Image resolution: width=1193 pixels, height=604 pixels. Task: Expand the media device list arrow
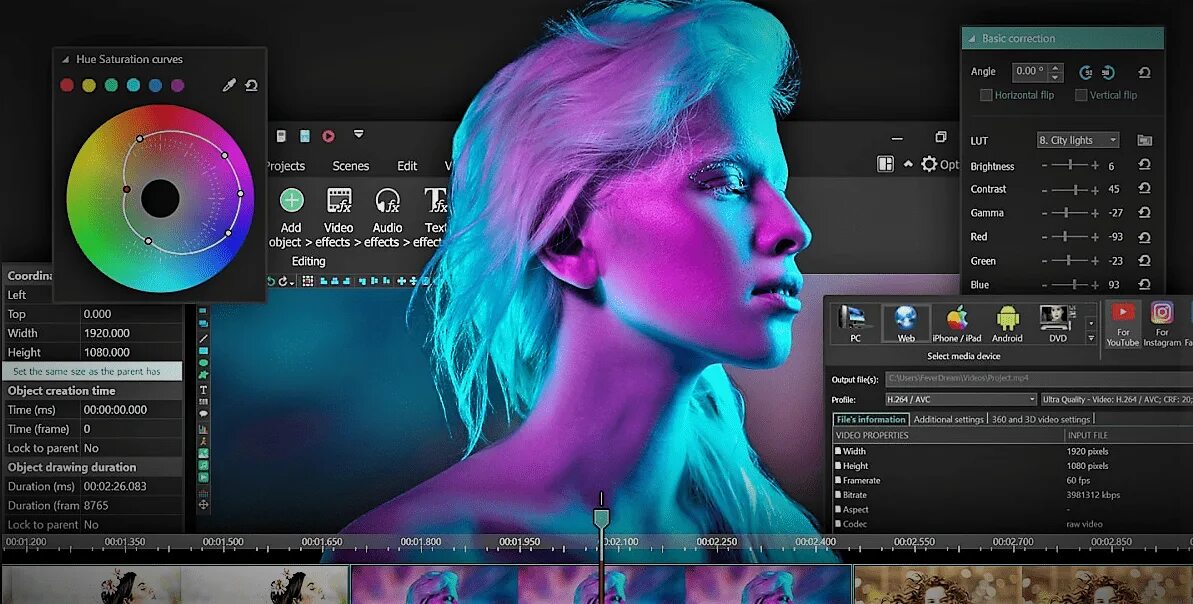(1090, 338)
